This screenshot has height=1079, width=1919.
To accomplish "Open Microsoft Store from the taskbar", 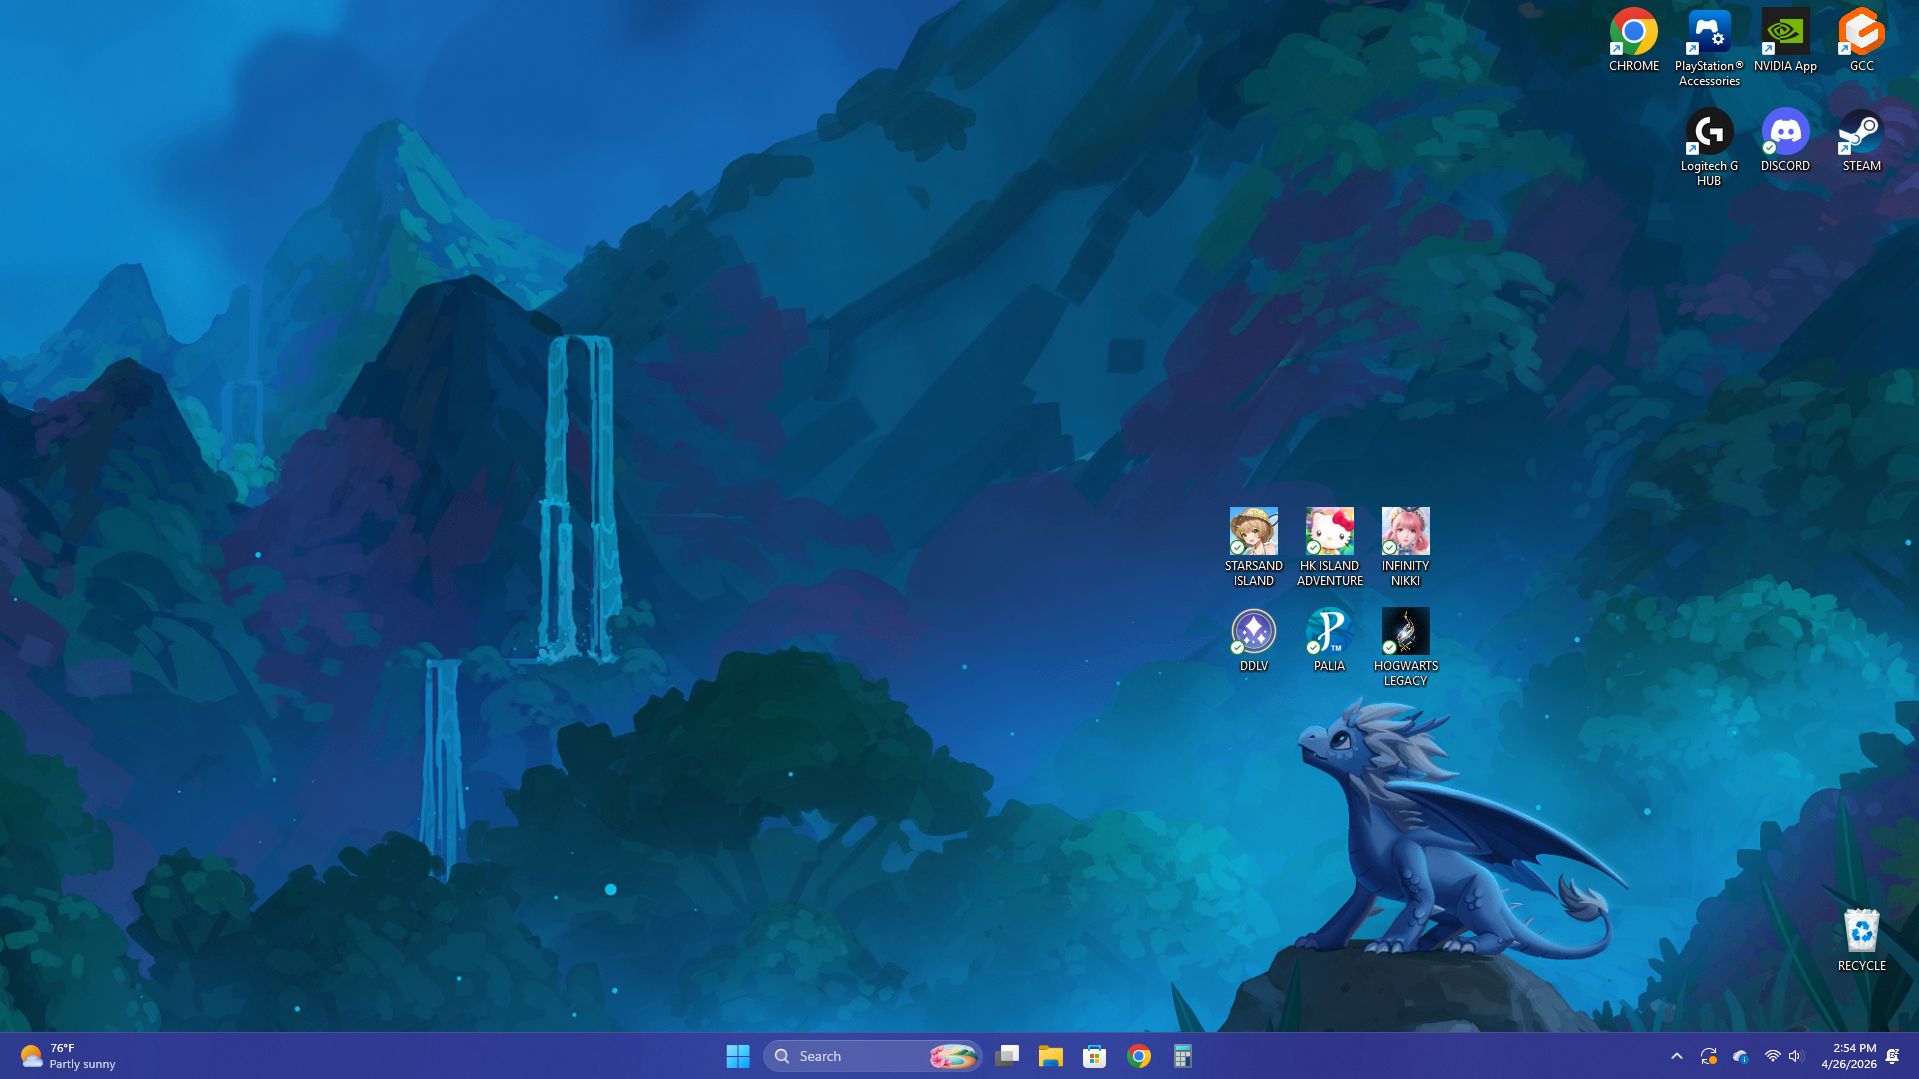I will (1094, 1056).
